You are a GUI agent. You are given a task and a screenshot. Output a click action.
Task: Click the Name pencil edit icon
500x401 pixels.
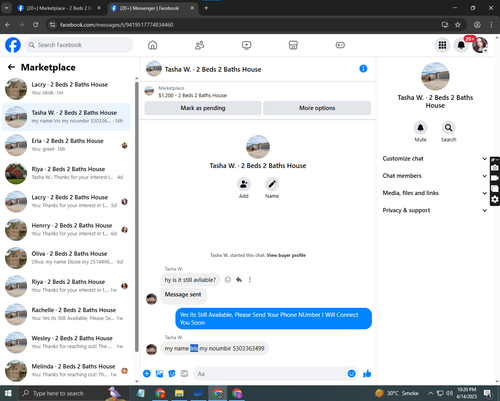272,184
